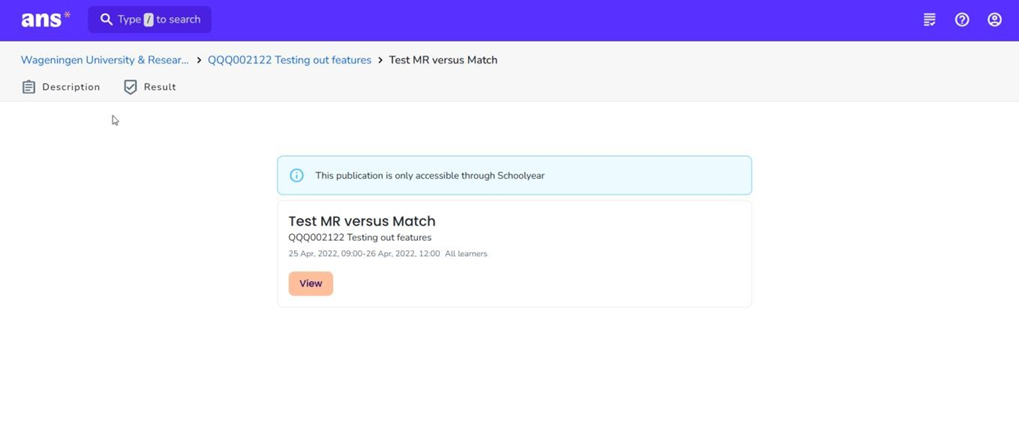The width and height of the screenshot is (1019, 442).
Task: Click the info icon in Schoolyear notice
Action: (x=296, y=175)
